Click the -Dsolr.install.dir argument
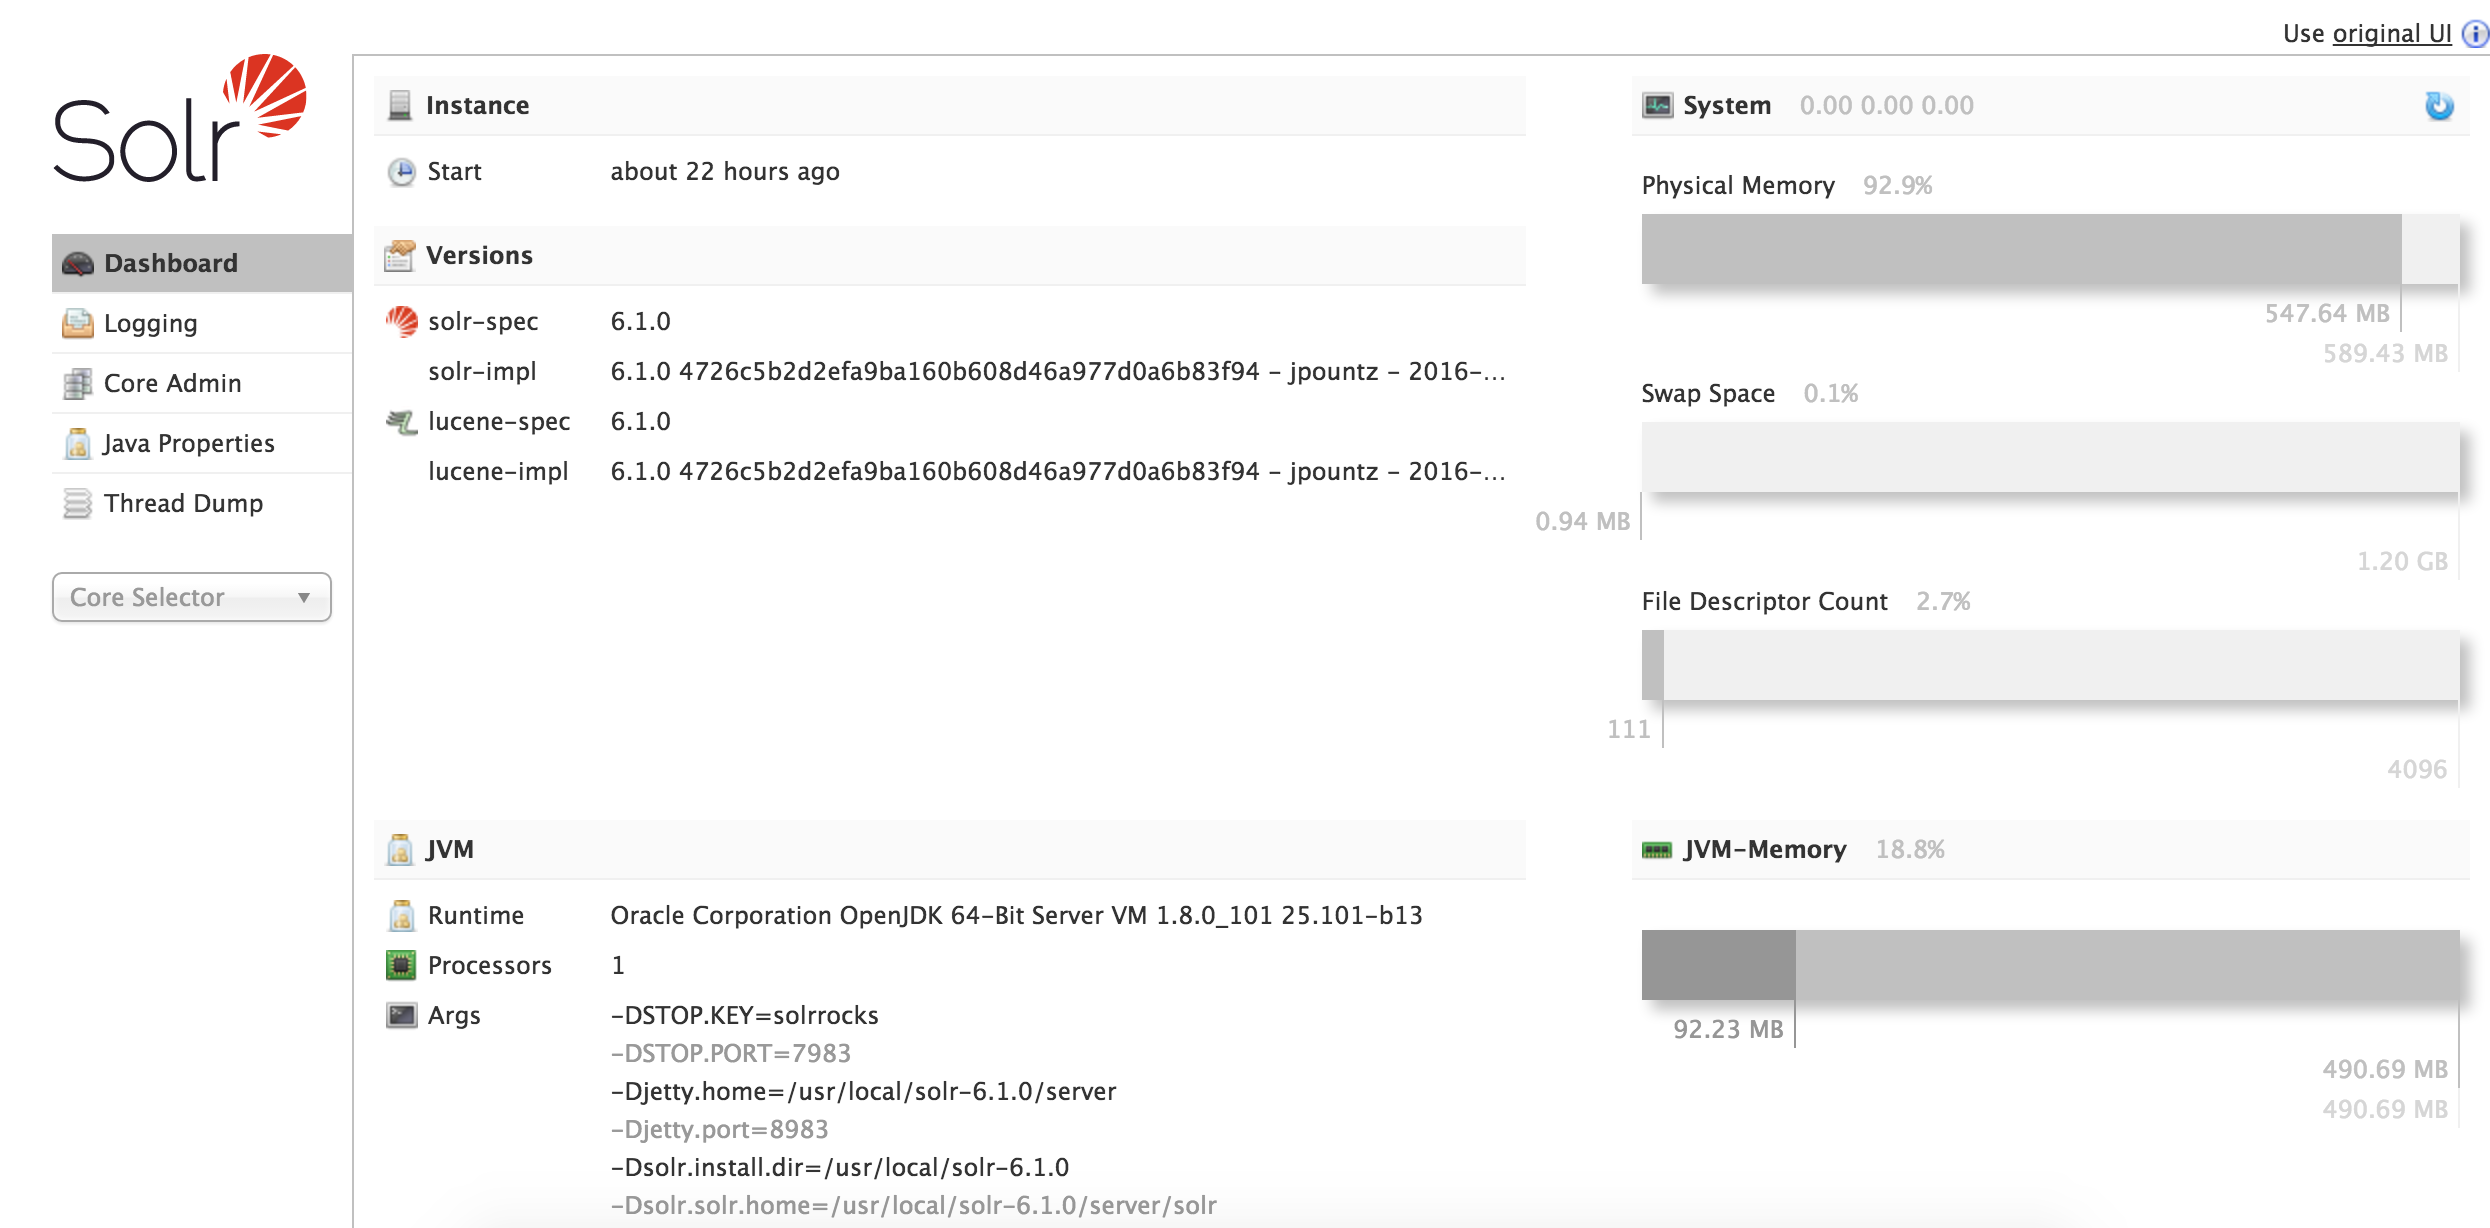The image size is (2490, 1228). (x=840, y=1167)
